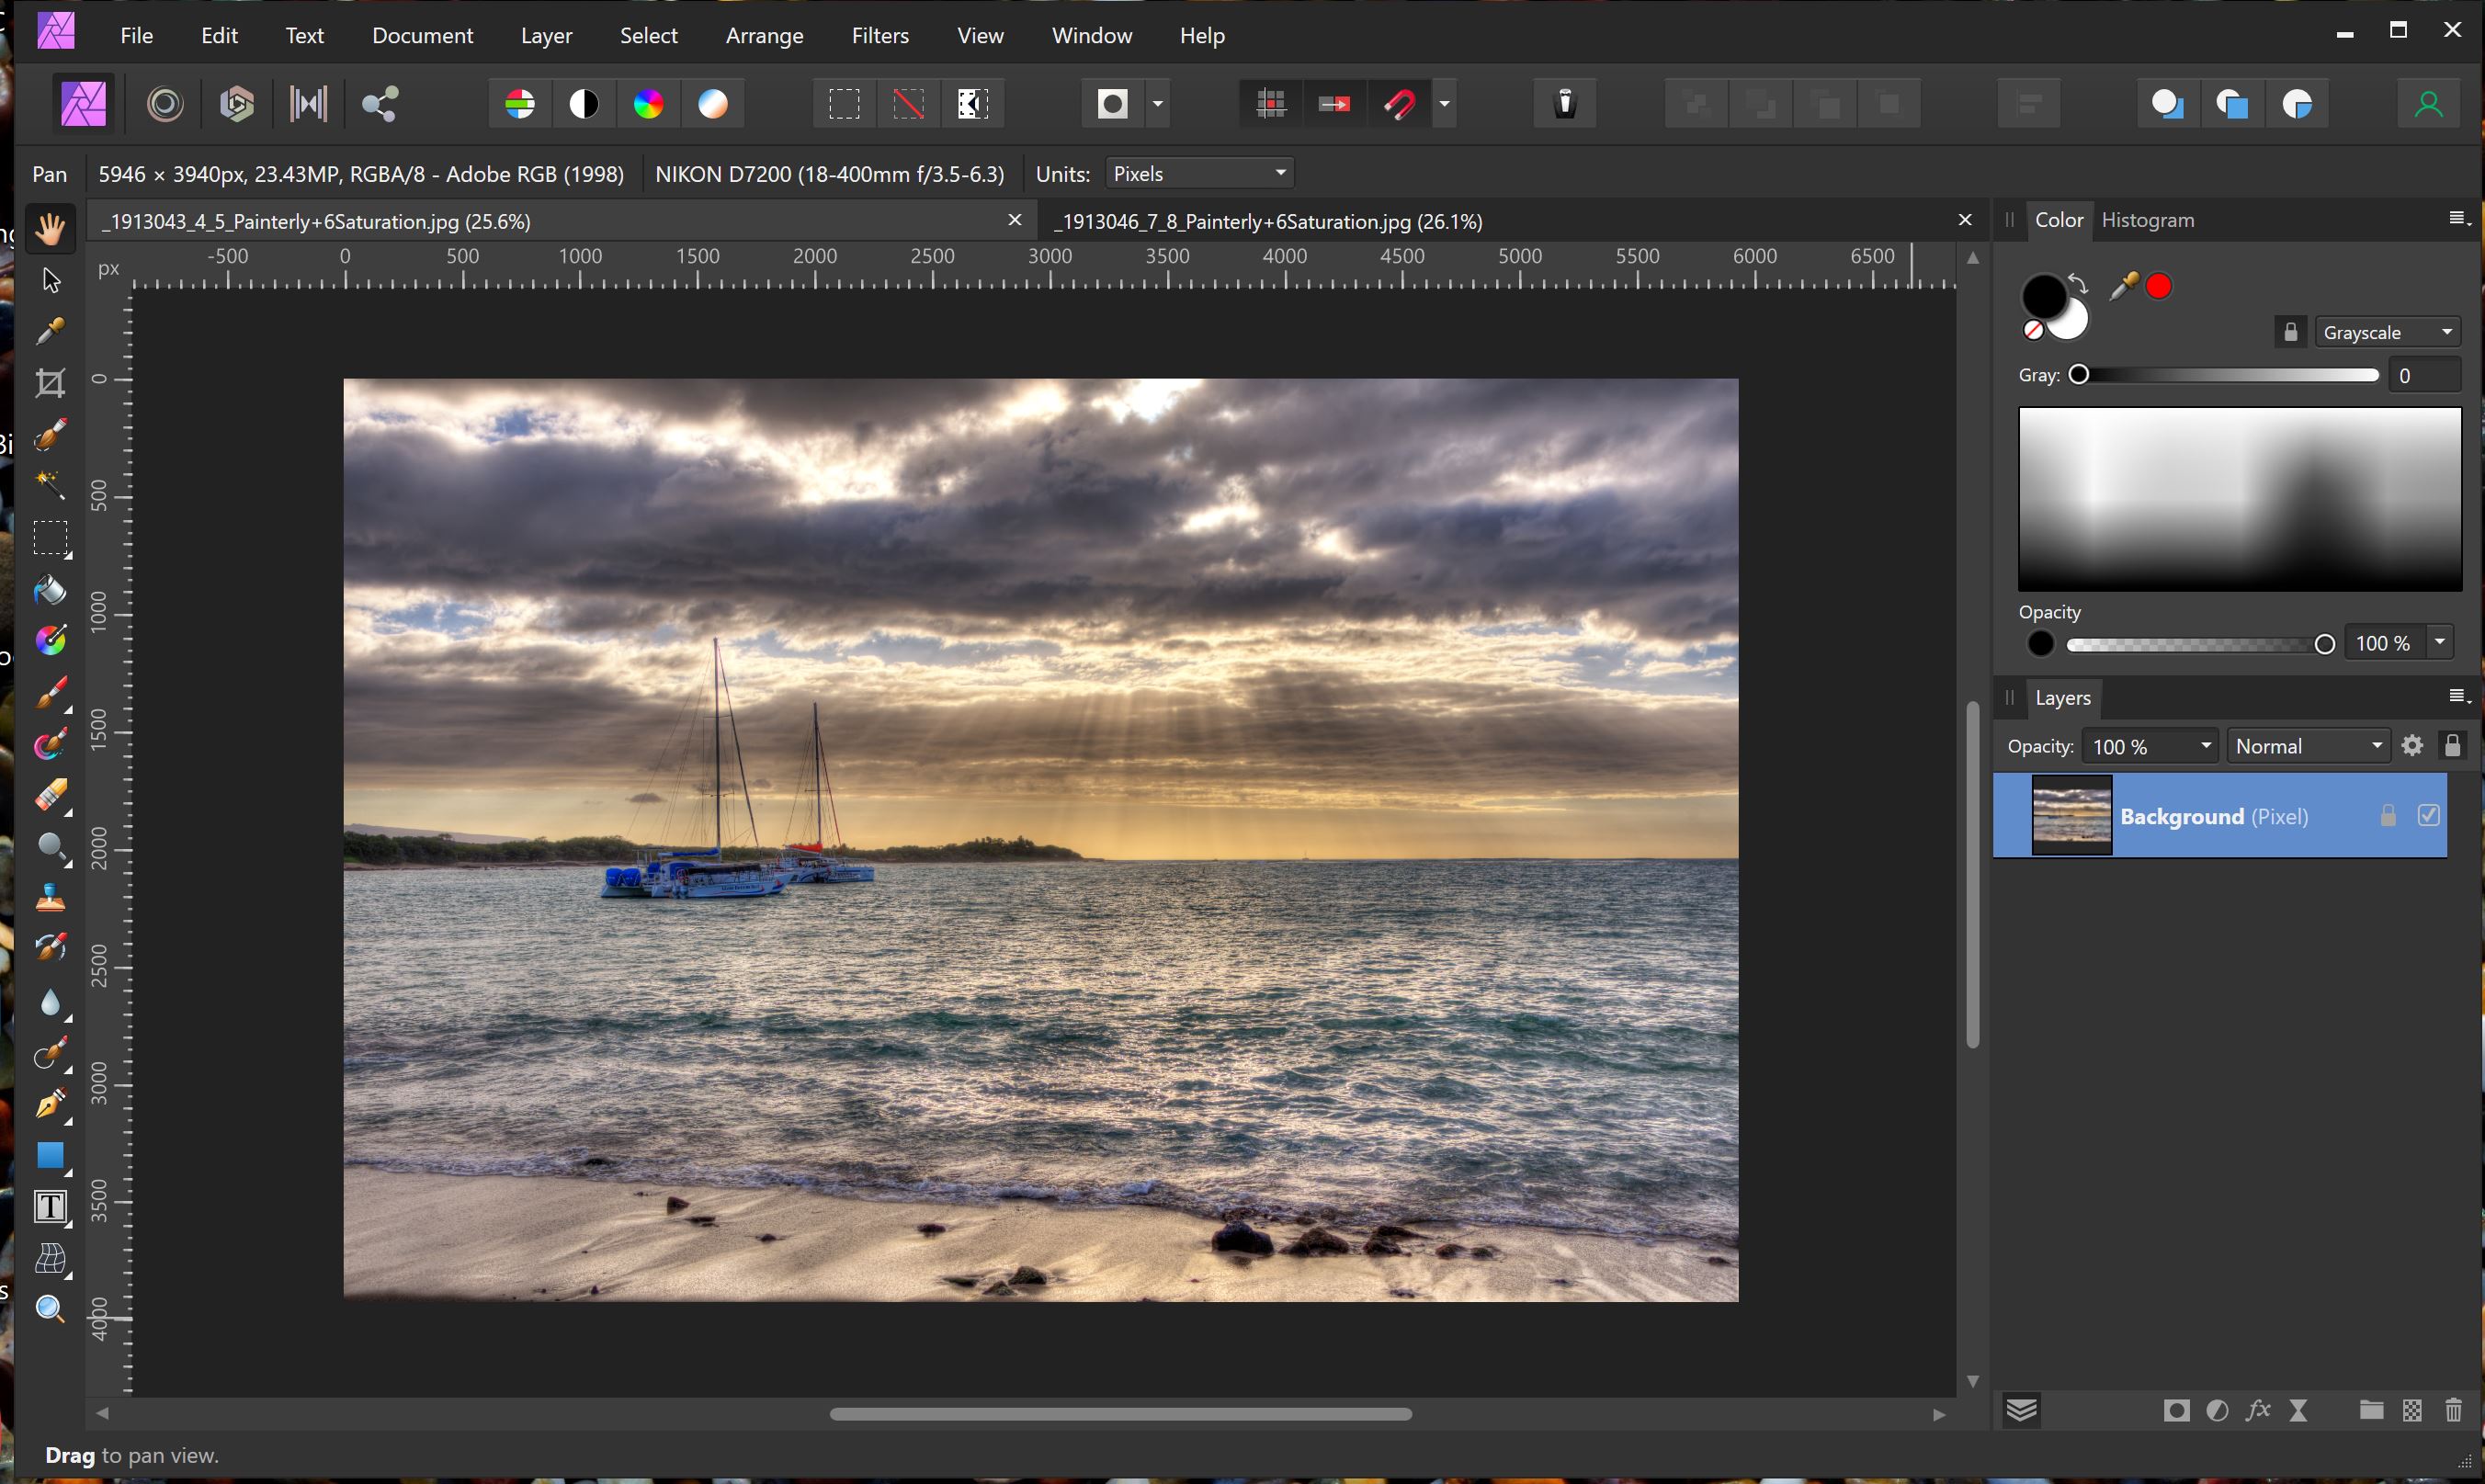Open the Normal blend mode dropdown
The image size is (2485, 1484).
pyautogui.click(x=2308, y=747)
